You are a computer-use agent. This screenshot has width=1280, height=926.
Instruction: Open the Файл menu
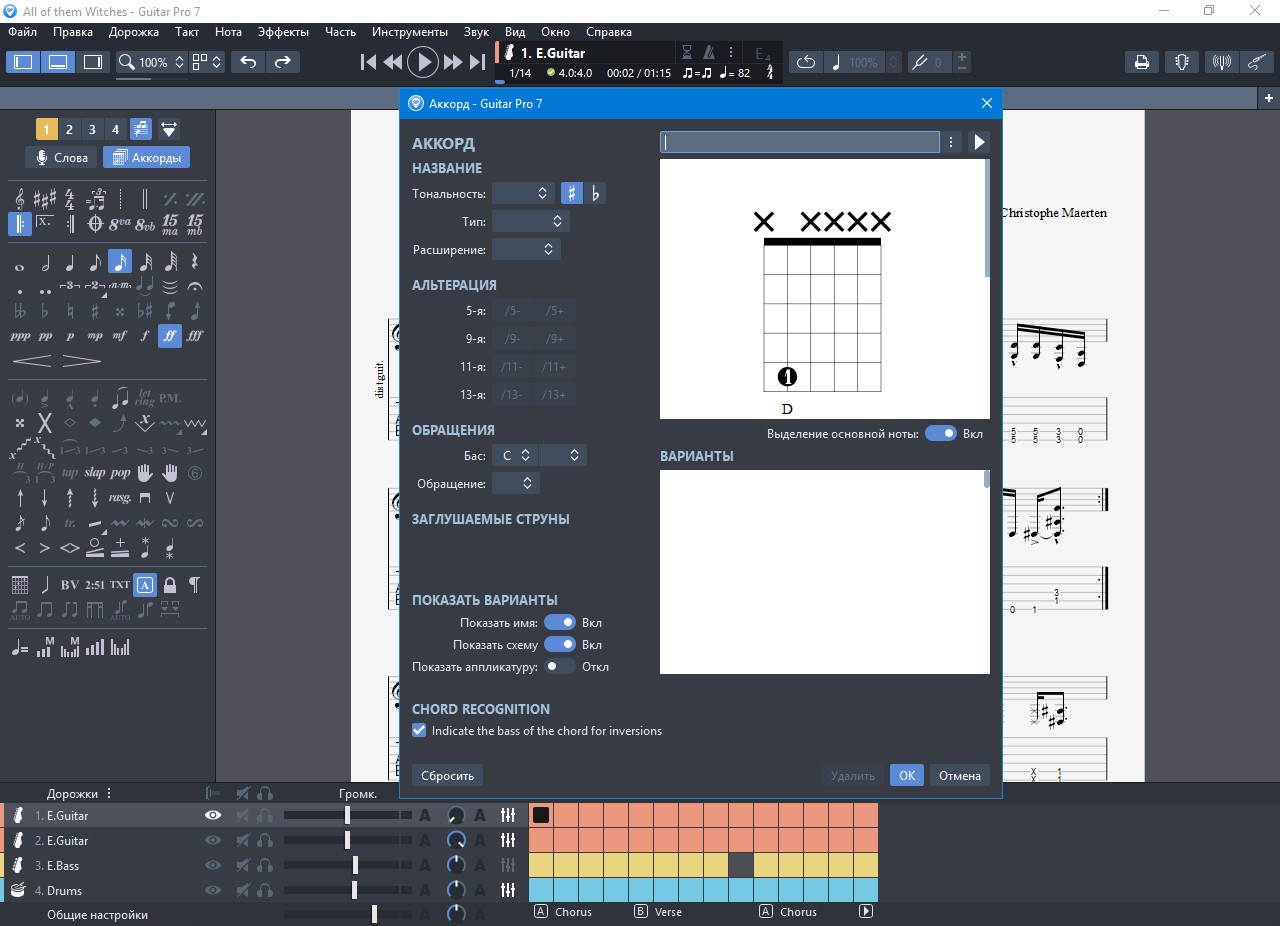click(x=23, y=32)
